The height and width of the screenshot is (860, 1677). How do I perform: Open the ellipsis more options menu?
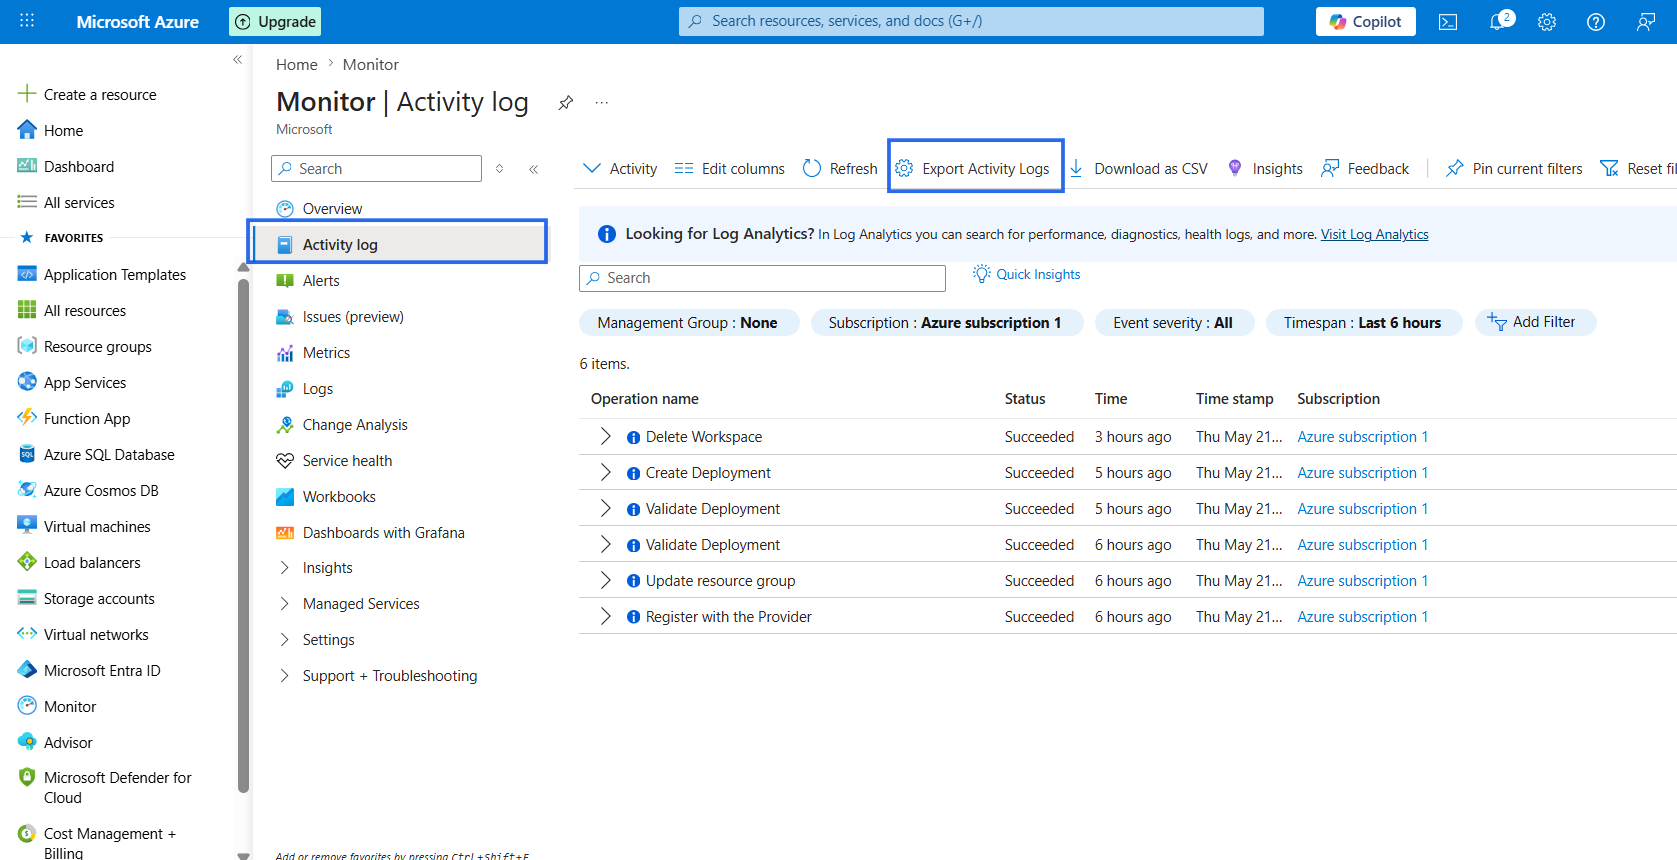601,102
